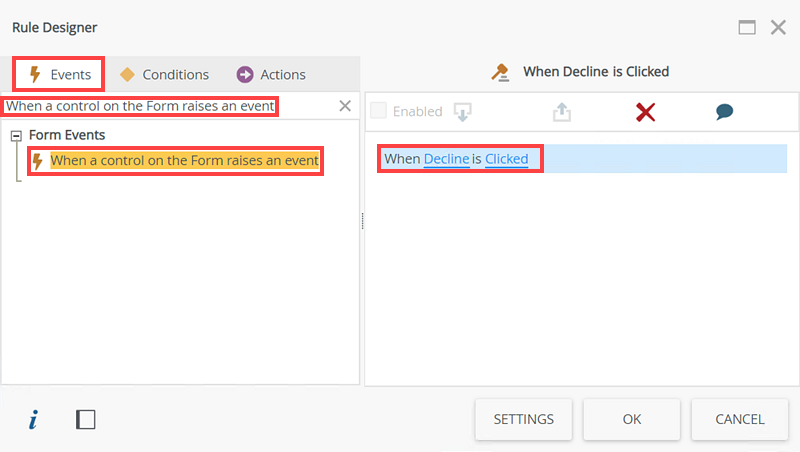Click the move-down arrow toolbar icon
The height and width of the screenshot is (452, 800).
[x=462, y=112]
